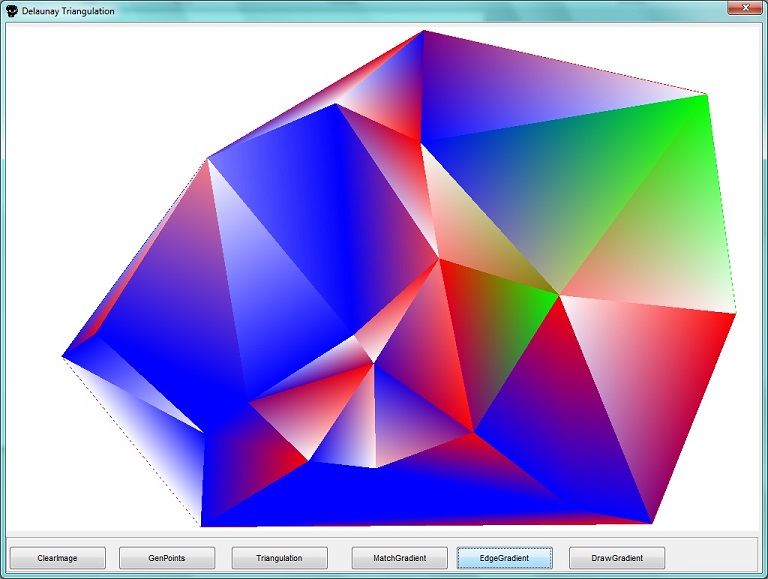Viewport: 768px width, 579px height.
Task: Click the solid blue triangle along bottom edge
Action: pos(420,495)
